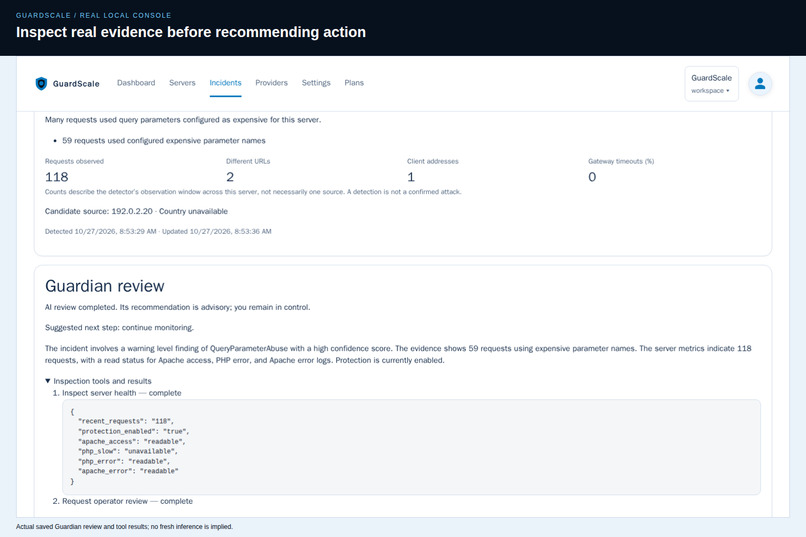
Task: Click the "Actual saved Guardian review" footer note
Action: tap(124, 527)
